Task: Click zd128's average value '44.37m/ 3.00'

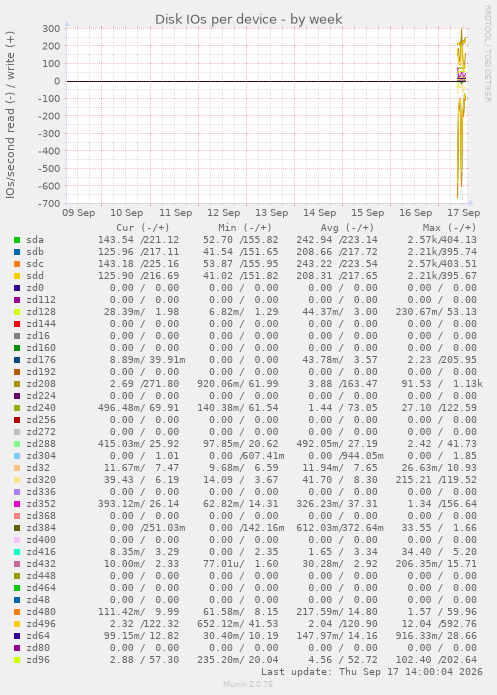Action: (x=340, y=312)
